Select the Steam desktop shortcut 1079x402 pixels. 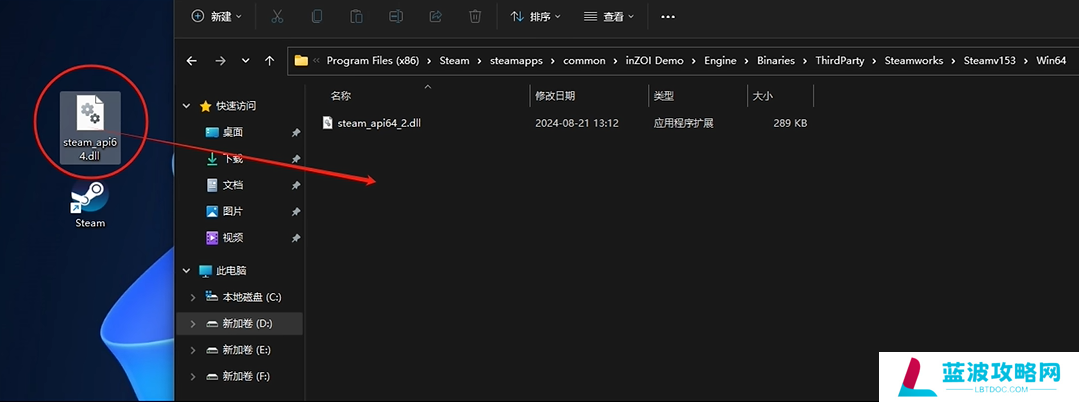click(x=90, y=204)
